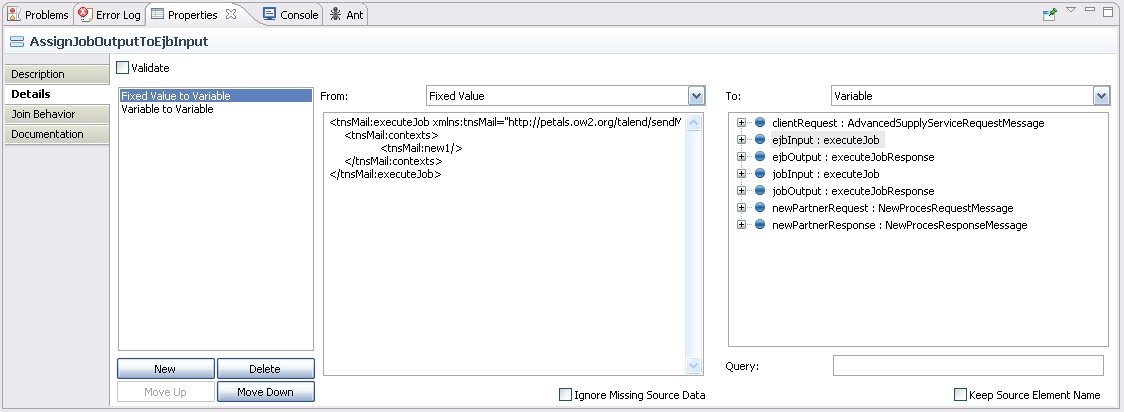Click the blue variable icon beside clientRequest

759,123
